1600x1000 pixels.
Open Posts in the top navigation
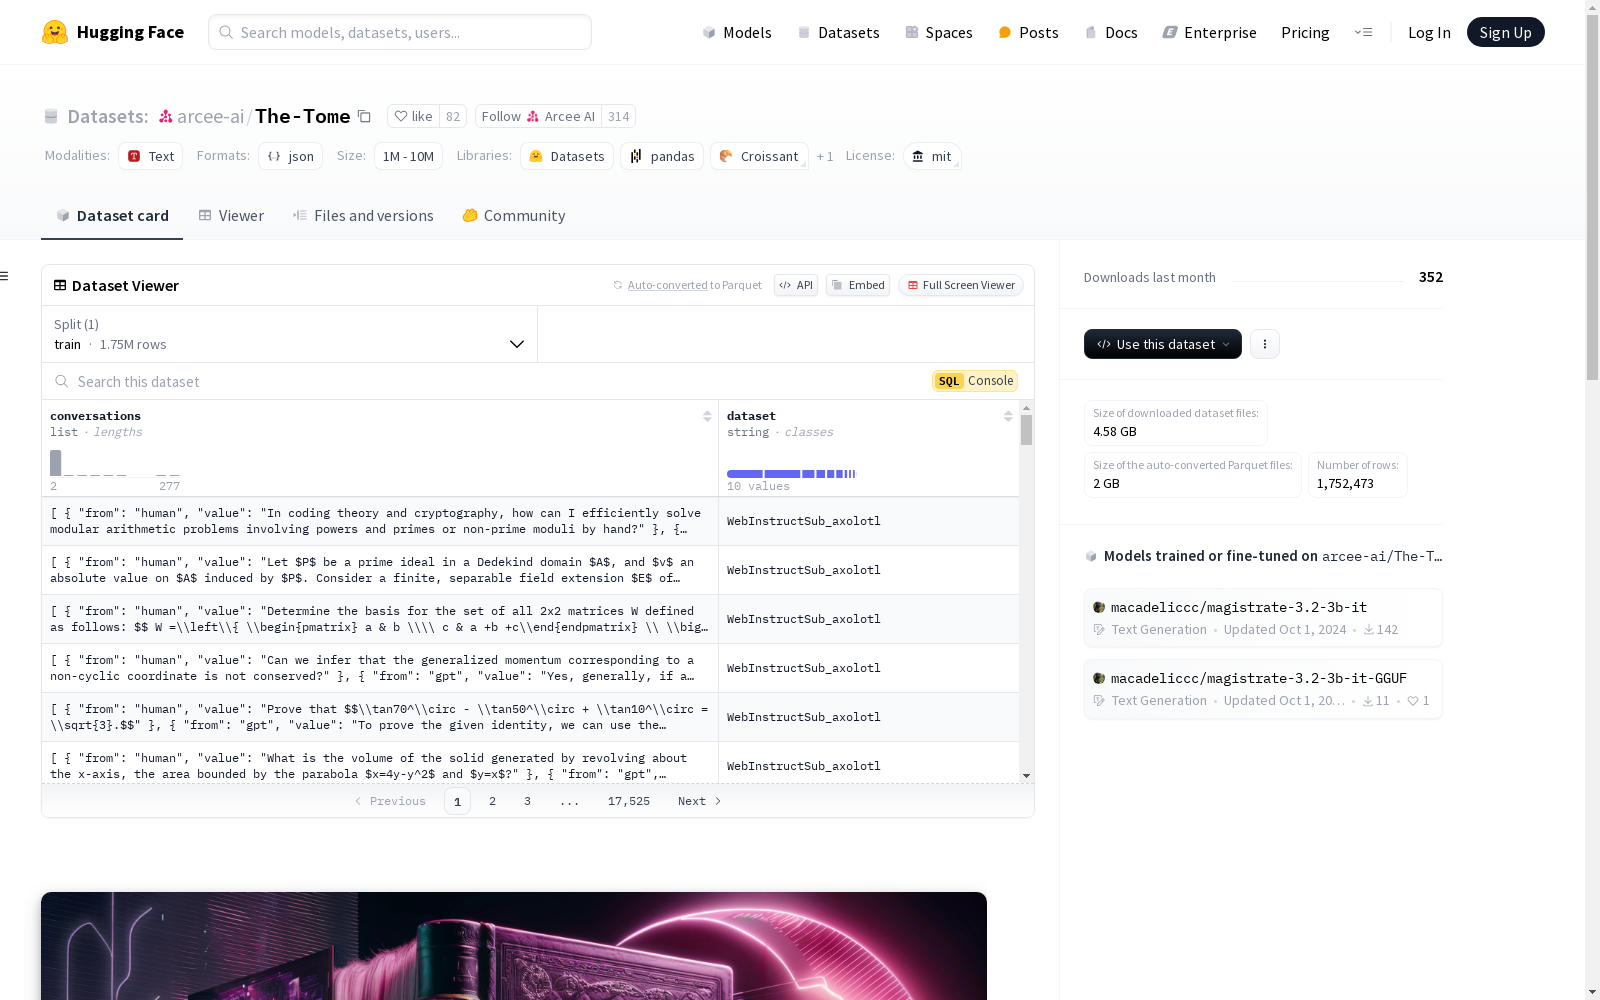[x=1028, y=32]
